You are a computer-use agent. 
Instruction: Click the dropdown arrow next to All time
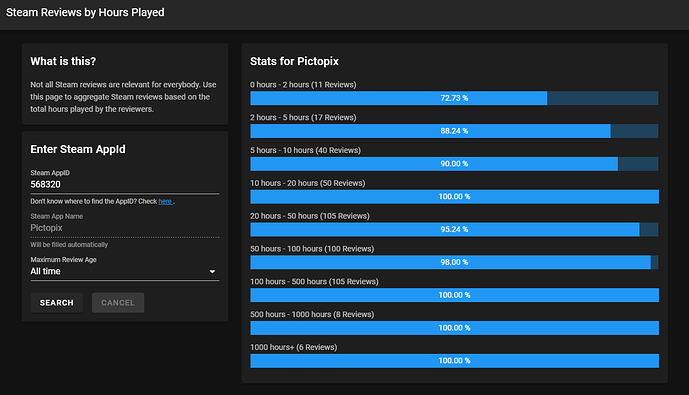tap(212, 272)
